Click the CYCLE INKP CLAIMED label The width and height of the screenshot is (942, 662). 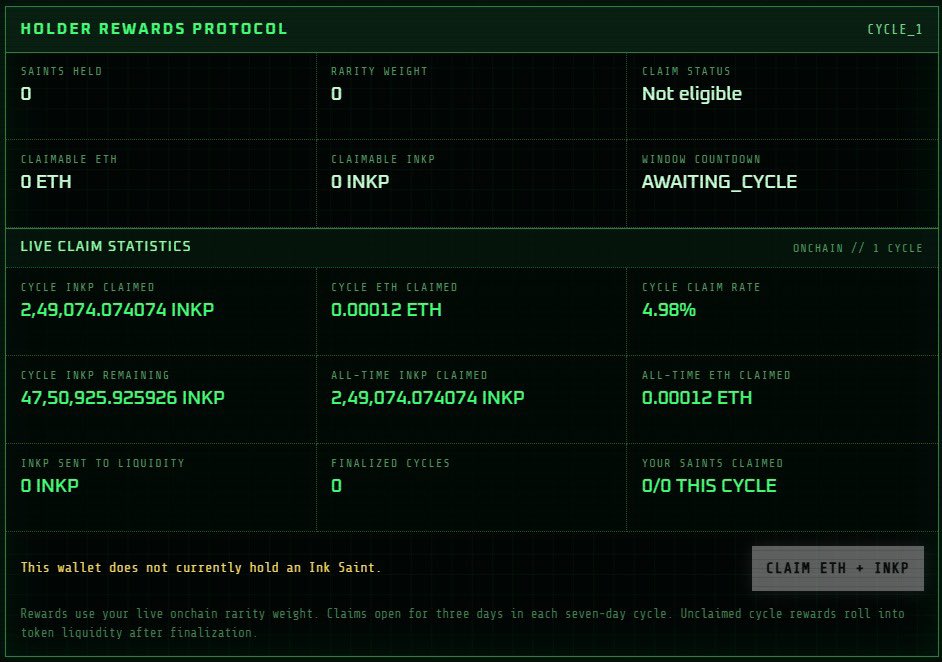click(x=87, y=287)
